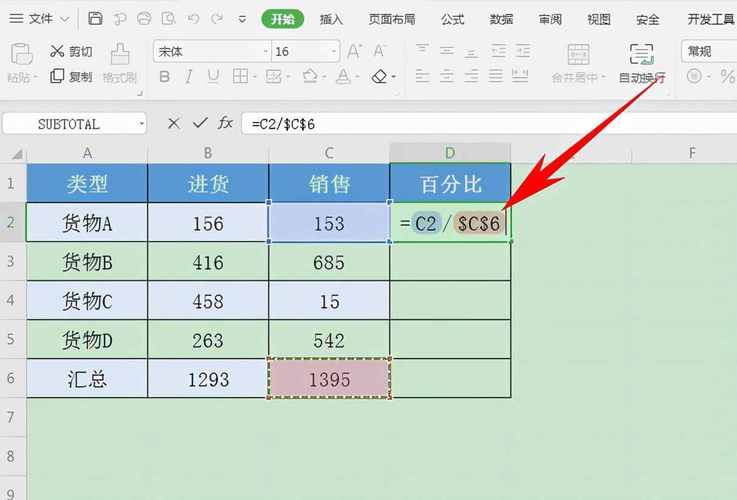Click cell with value 685
Screen dimensions: 737x500
[329, 262]
